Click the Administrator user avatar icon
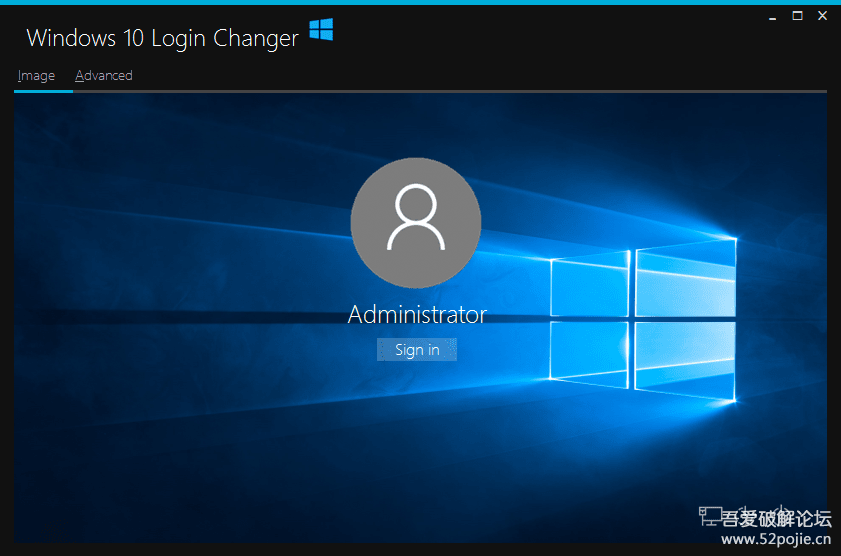This screenshot has width=841, height=556. [x=416, y=223]
